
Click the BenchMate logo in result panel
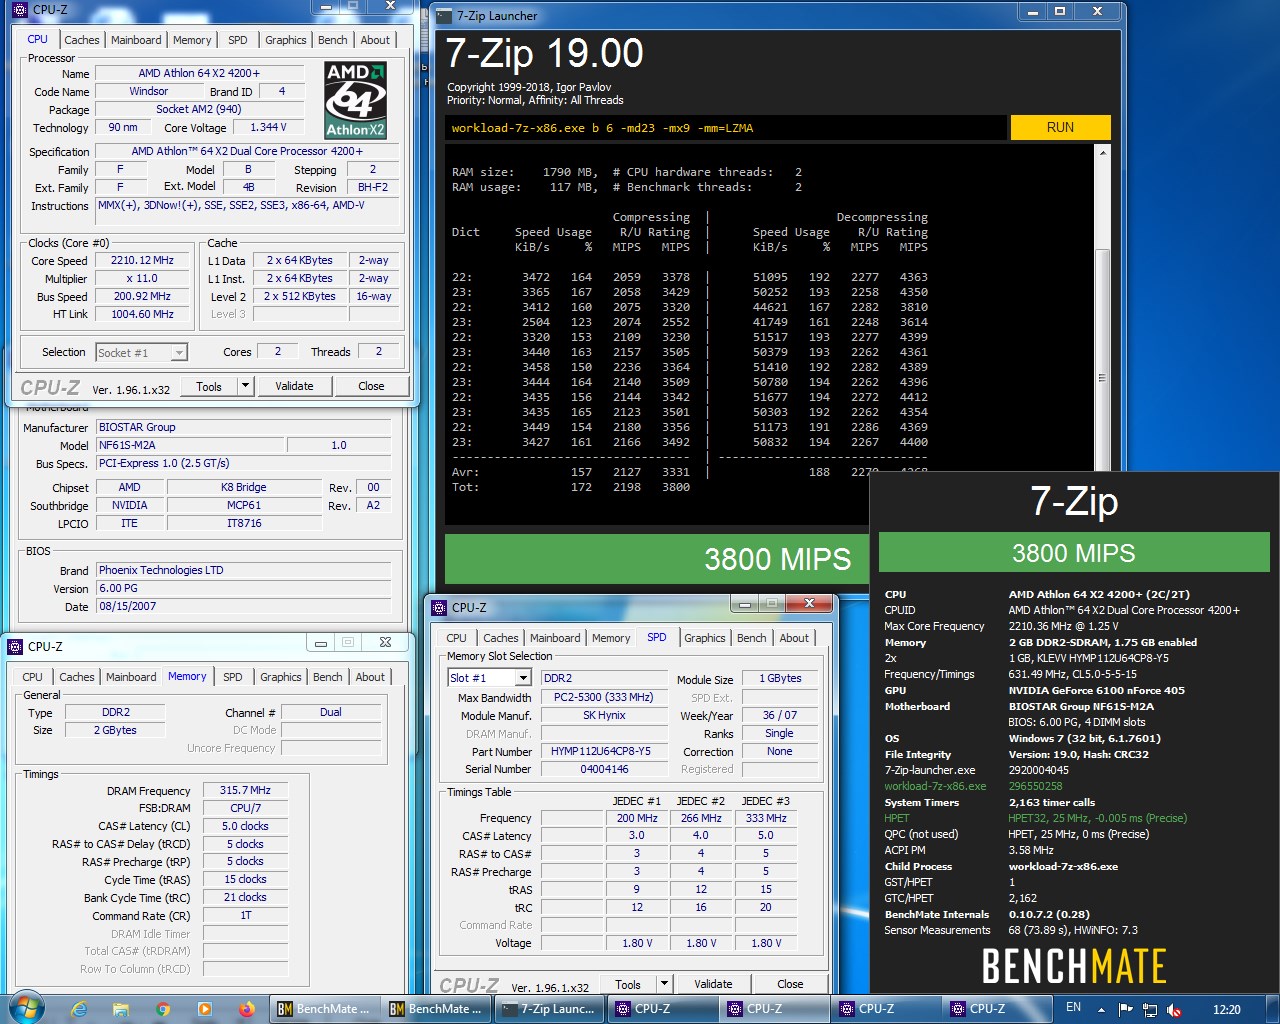[x=1074, y=965]
